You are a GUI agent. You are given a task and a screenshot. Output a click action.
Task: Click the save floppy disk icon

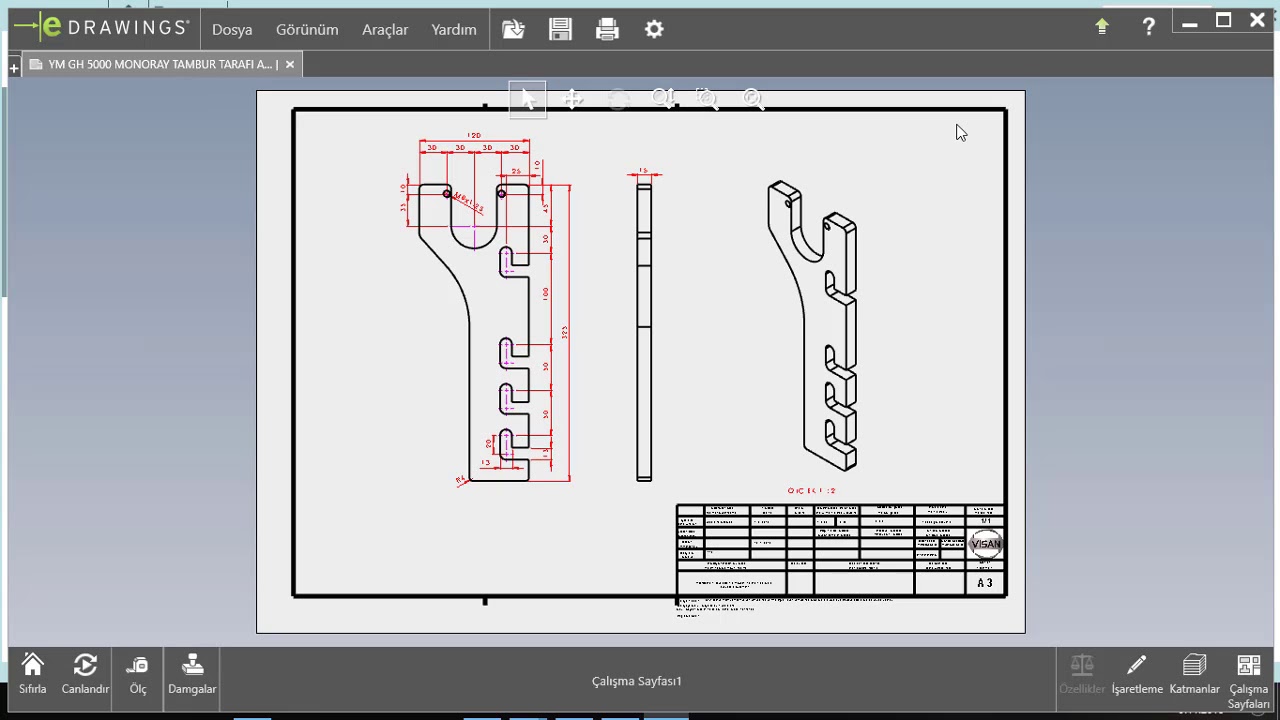[560, 29]
